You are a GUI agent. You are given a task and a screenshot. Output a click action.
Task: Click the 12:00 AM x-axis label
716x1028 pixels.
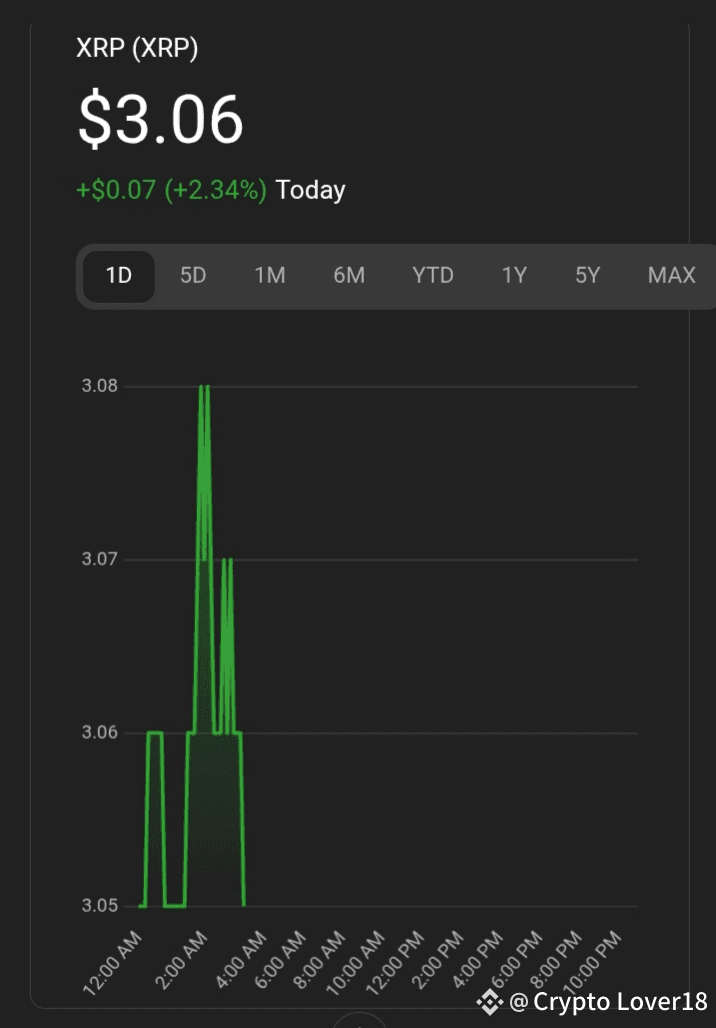[113, 962]
